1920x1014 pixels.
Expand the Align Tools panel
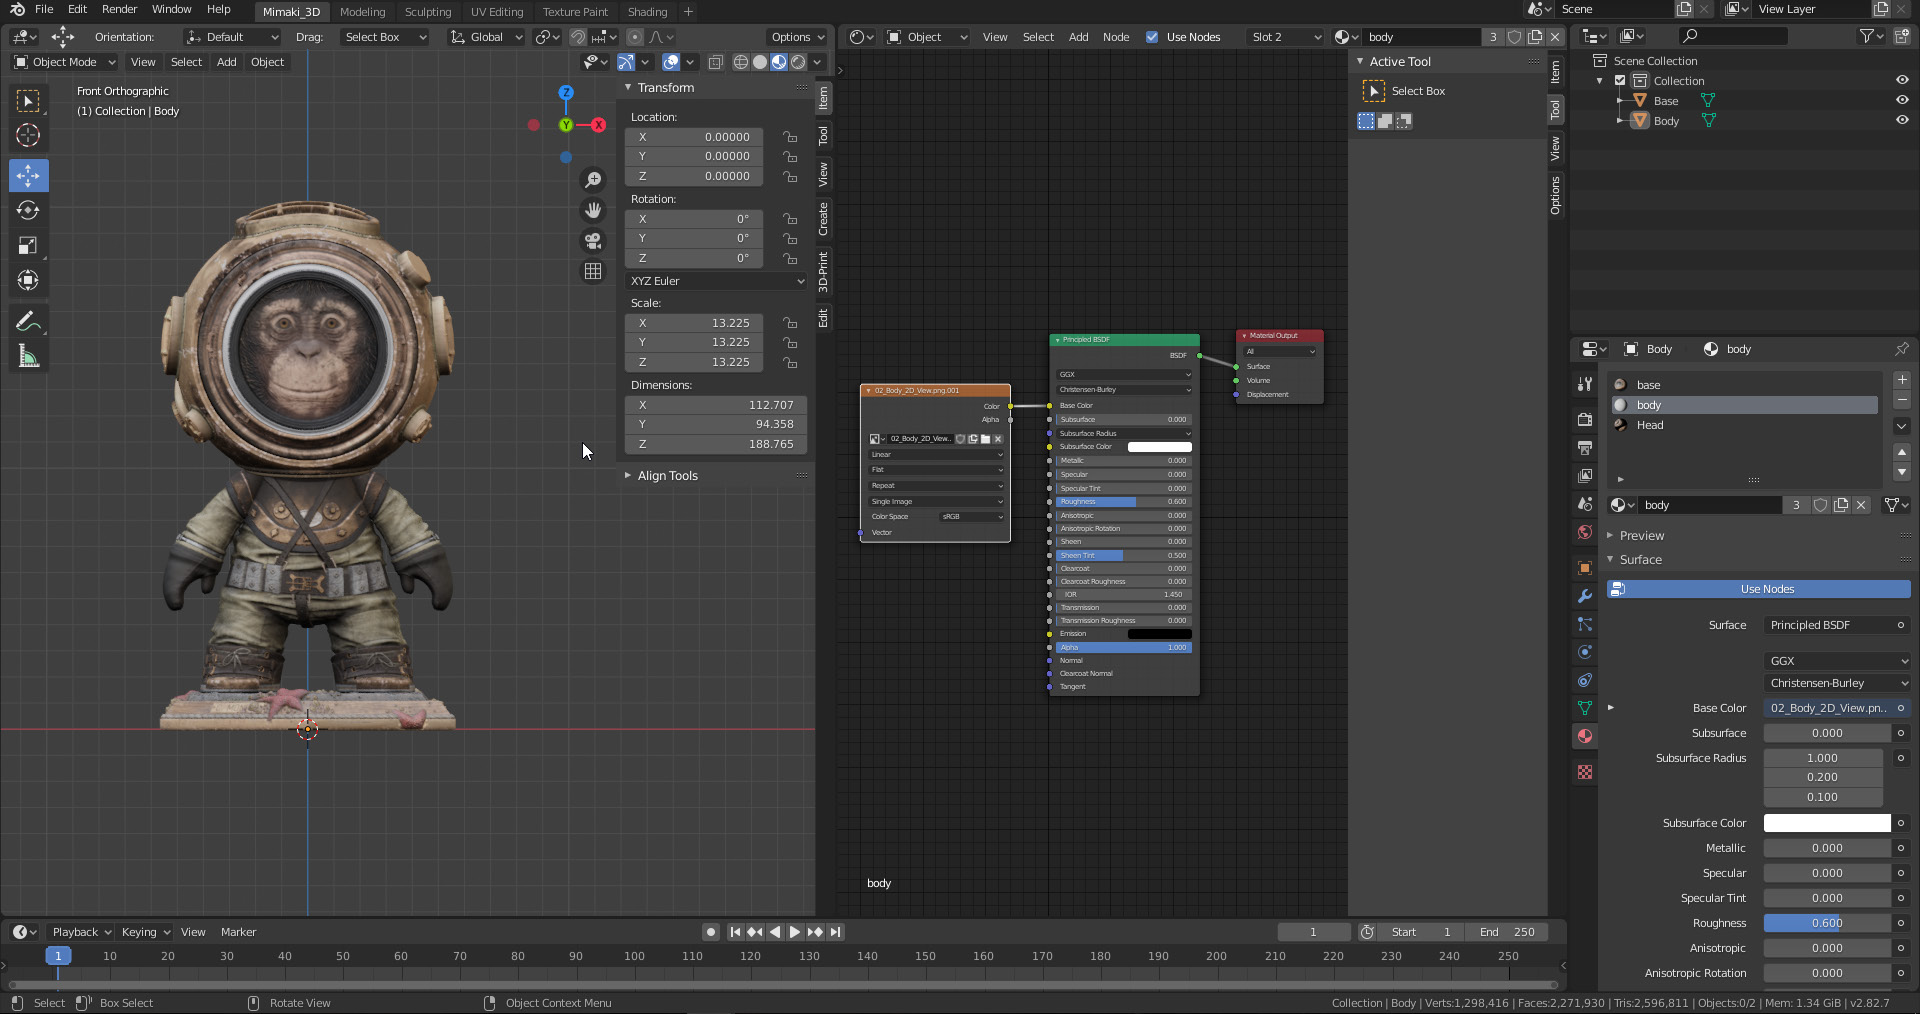click(667, 476)
